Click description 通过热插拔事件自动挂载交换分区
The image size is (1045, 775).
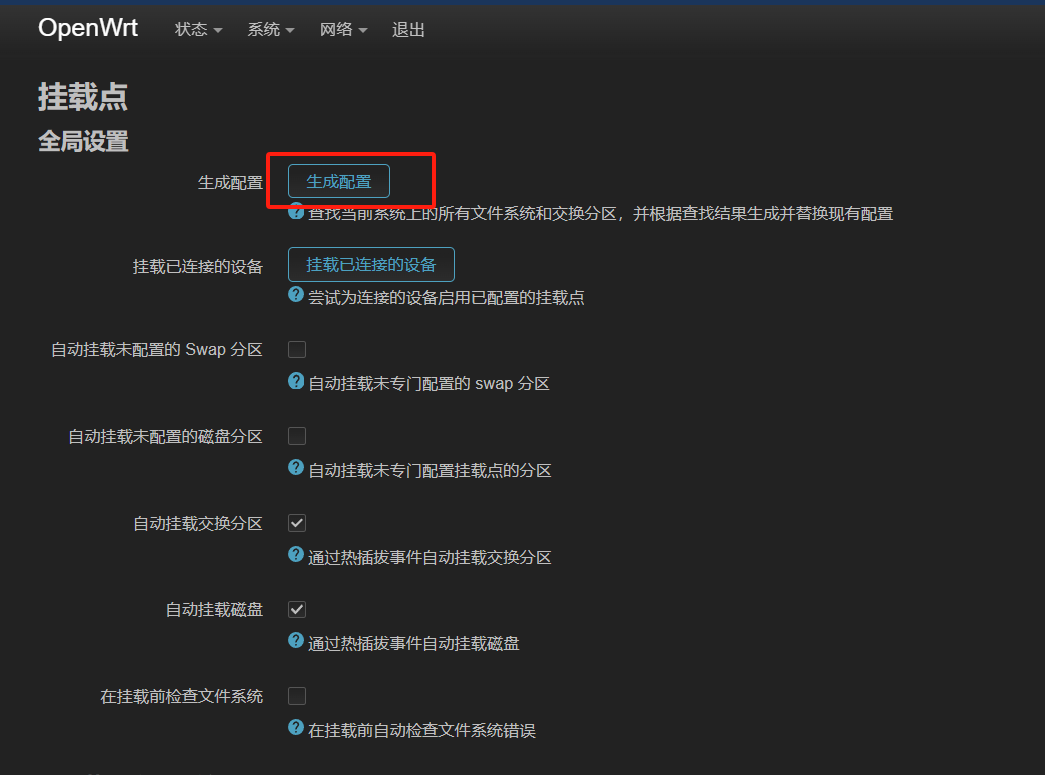coord(430,557)
